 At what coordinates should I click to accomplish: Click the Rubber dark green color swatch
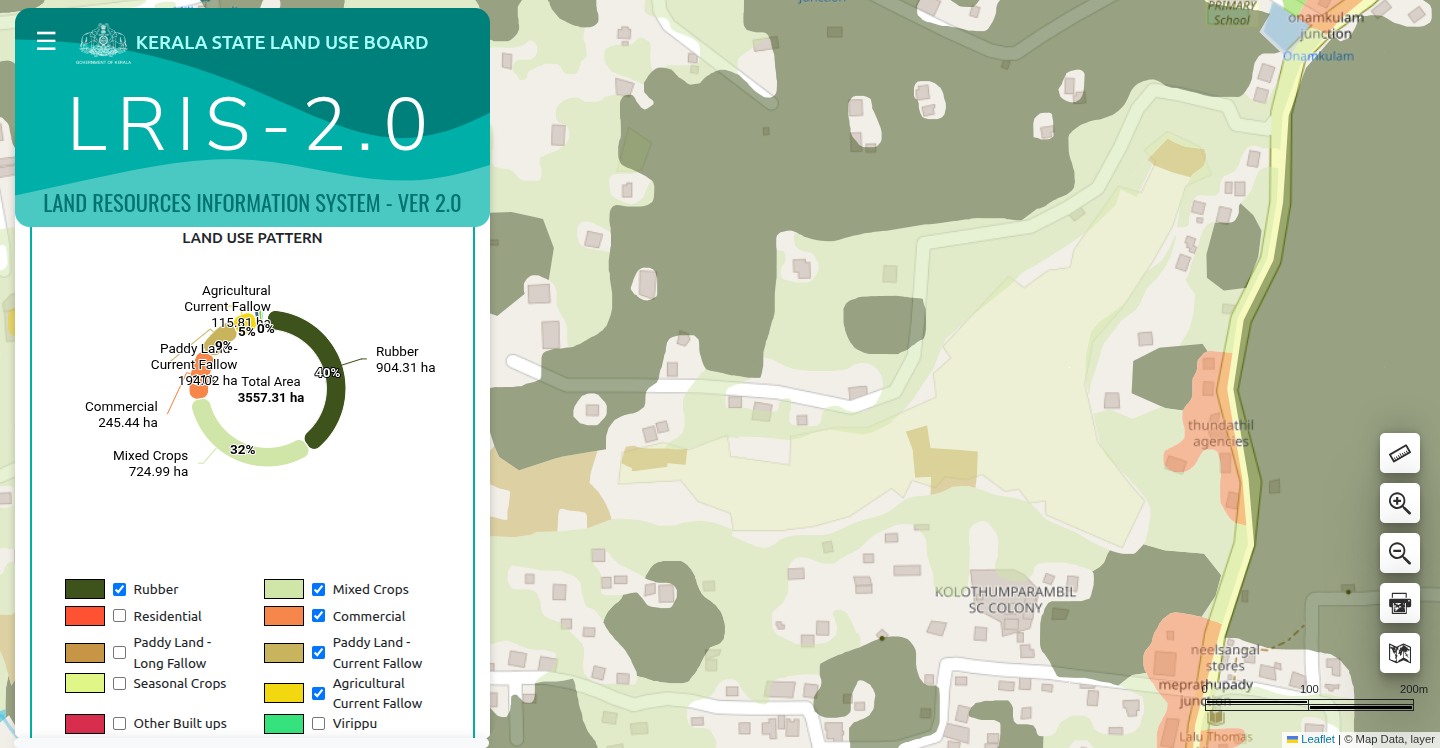coord(85,589)
